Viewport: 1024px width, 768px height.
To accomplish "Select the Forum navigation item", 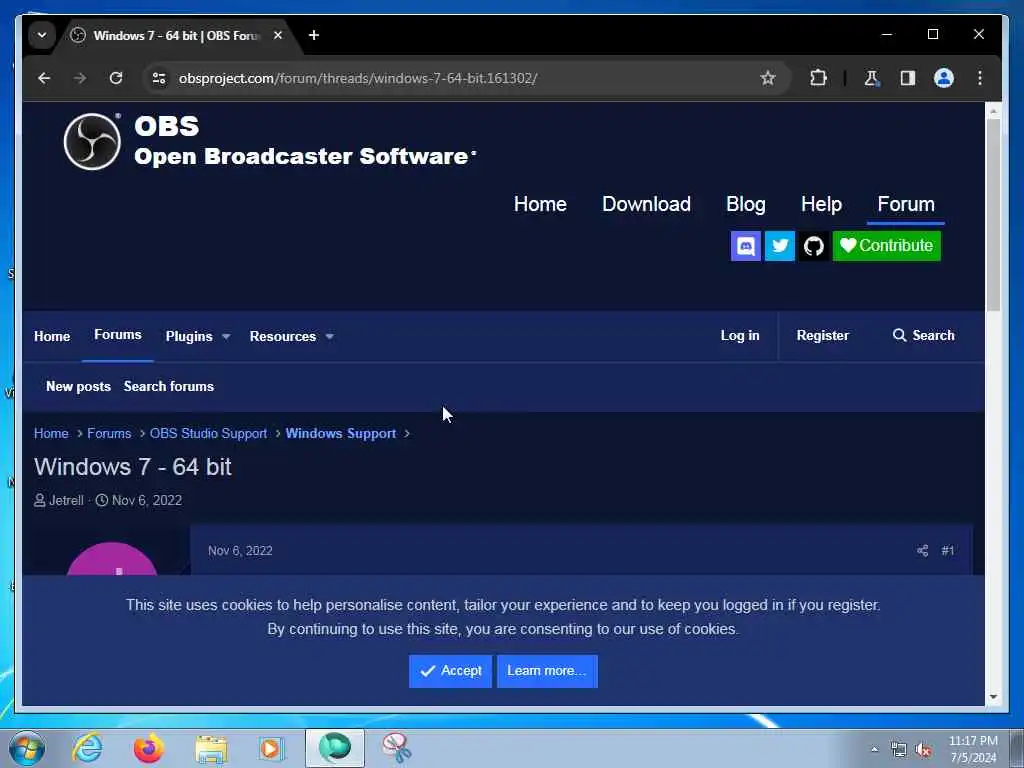I will click(x=905, y=204).
